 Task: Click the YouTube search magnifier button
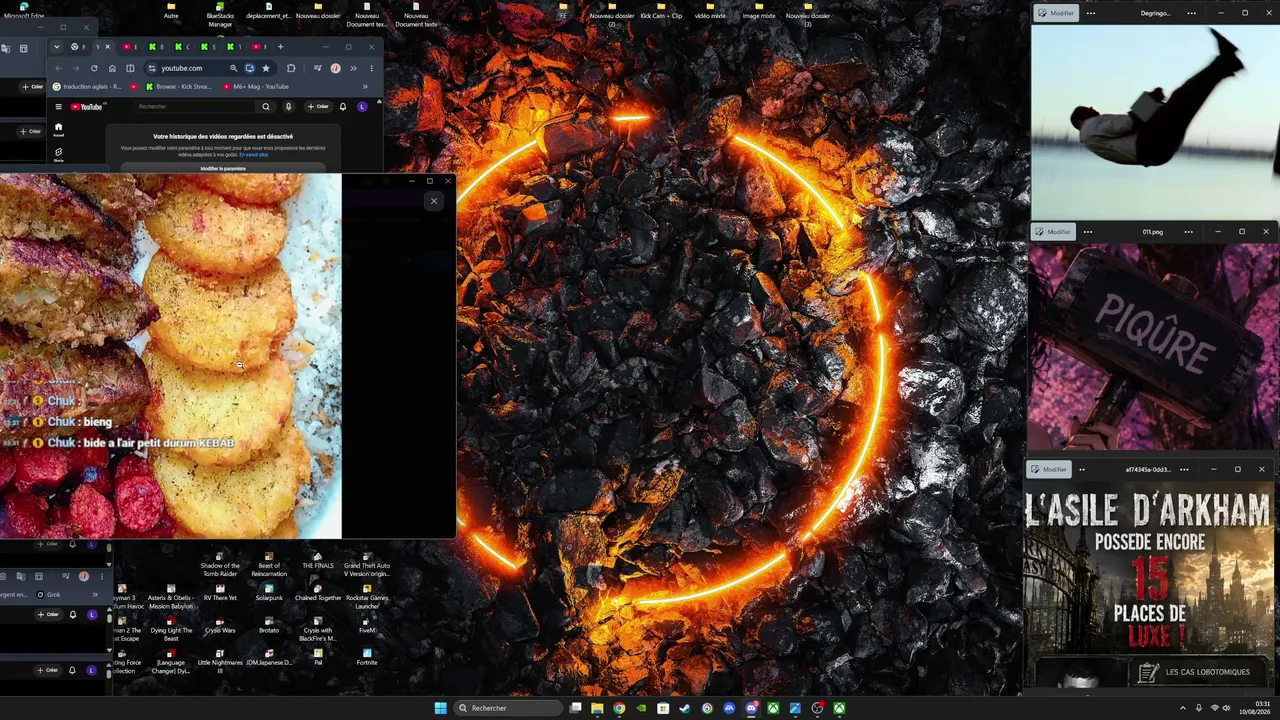point(266,106)
